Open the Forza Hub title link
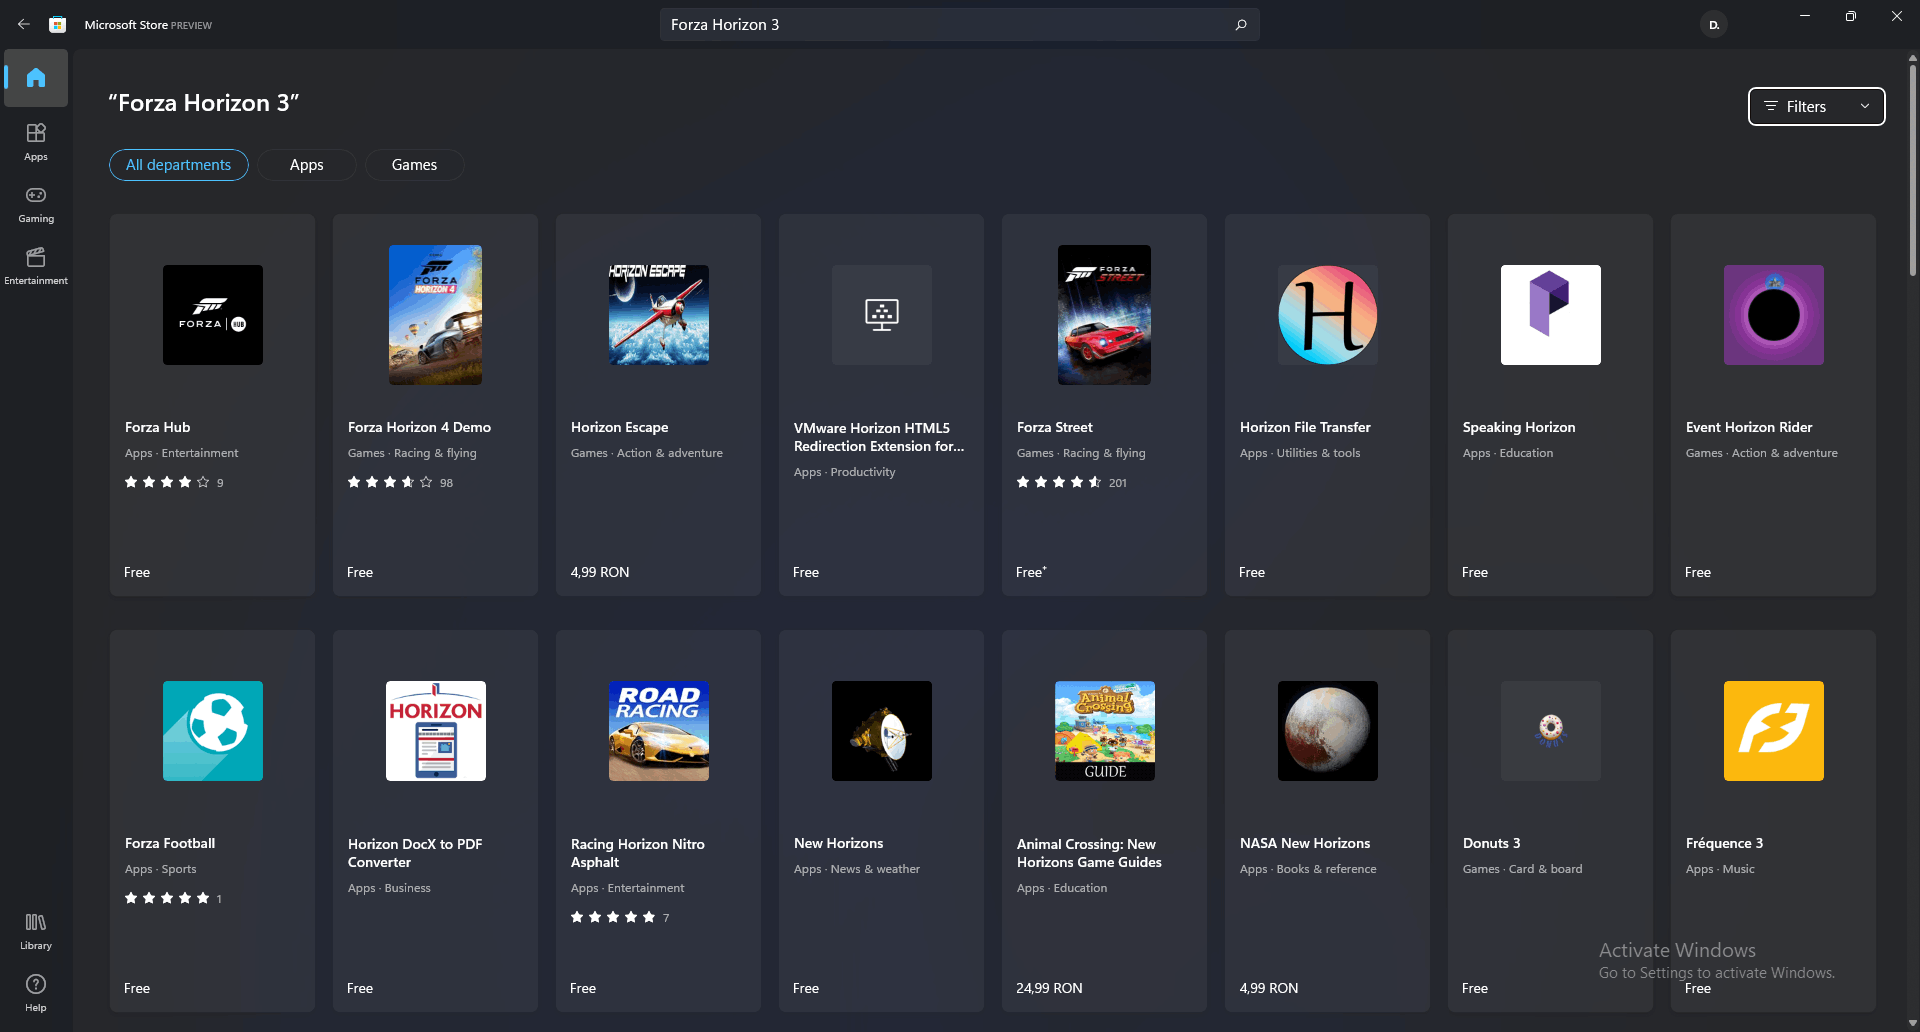 [158, 427]
